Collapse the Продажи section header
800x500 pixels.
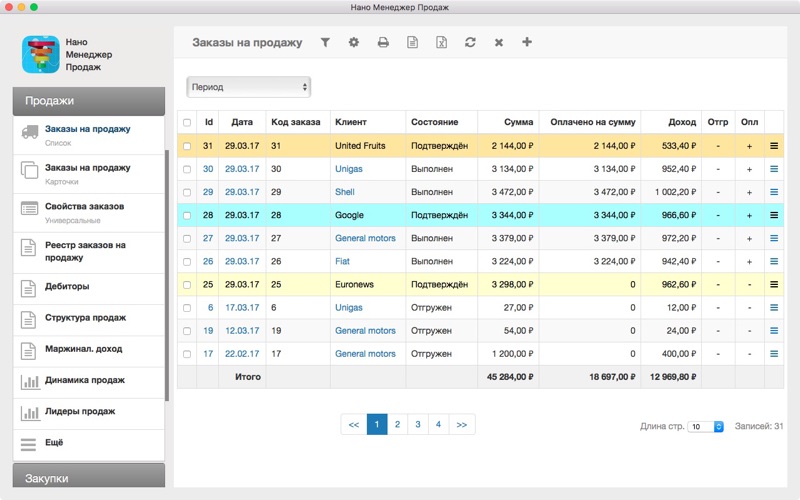click(89, 101)
